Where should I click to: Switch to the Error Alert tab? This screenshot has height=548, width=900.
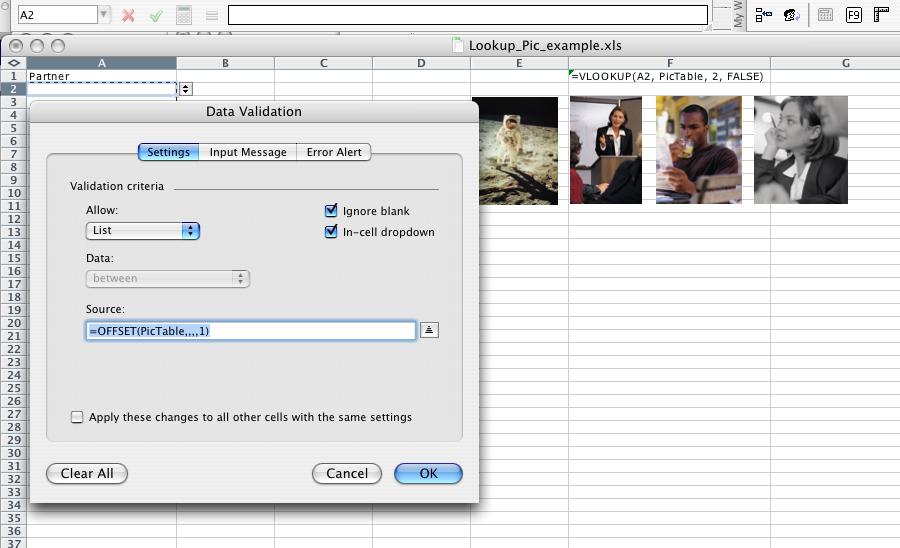click(334, 152)
